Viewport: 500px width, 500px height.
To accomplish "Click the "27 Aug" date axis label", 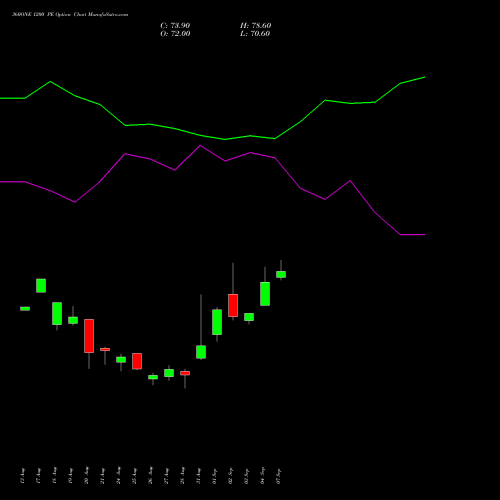I will 167,476.
